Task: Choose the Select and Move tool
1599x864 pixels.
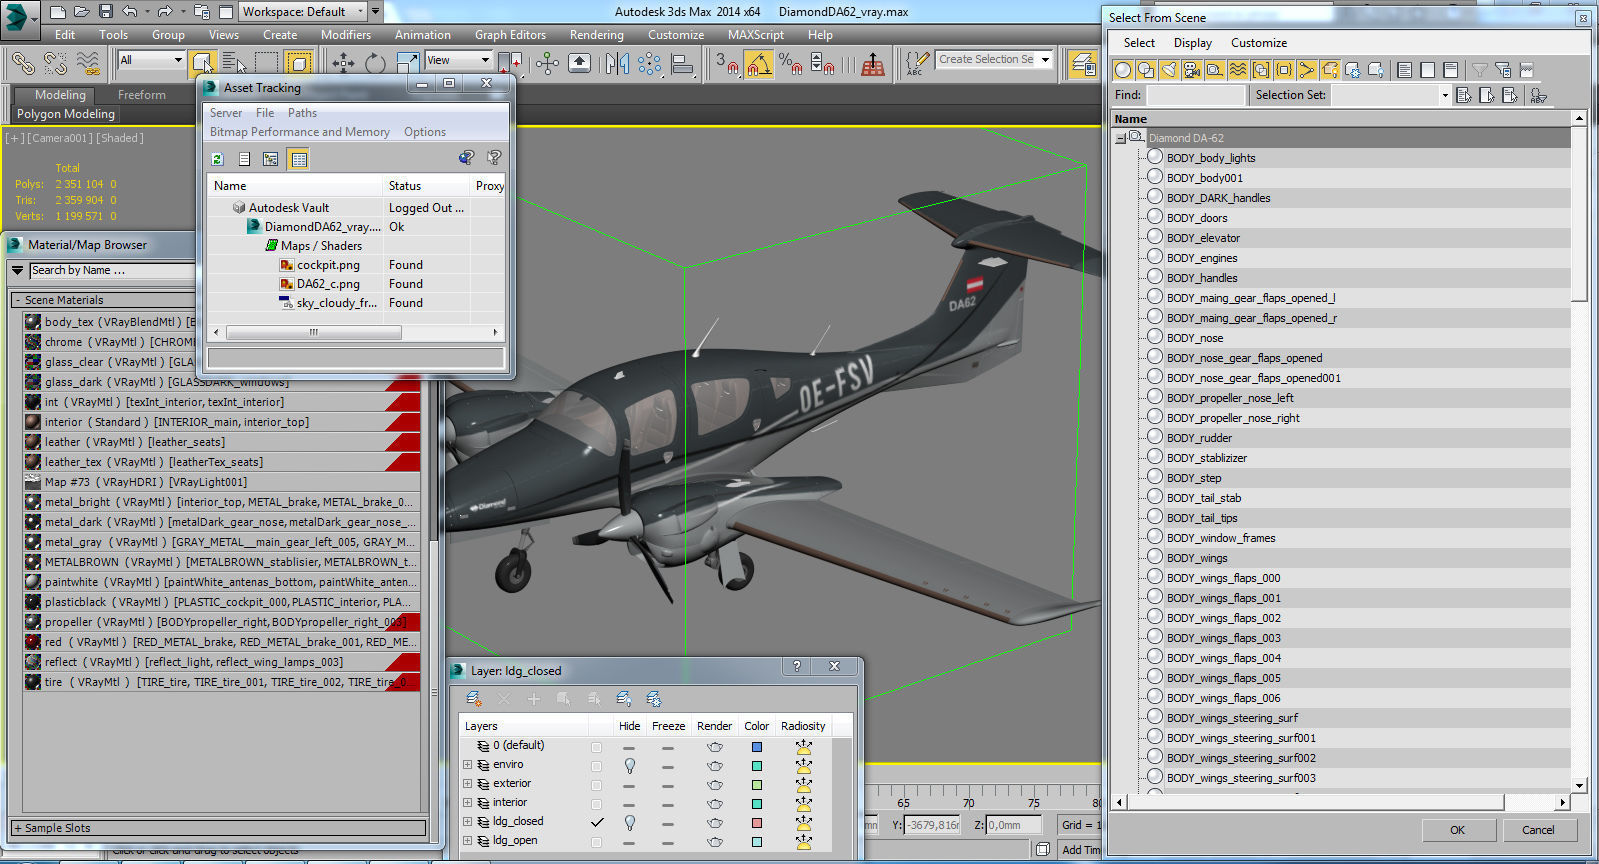Action: [343, 63]
